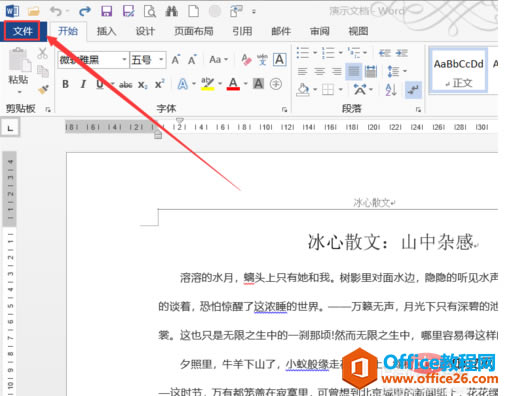Undo the last action
This screenshot has width=505, height=396.
point(56,12)
